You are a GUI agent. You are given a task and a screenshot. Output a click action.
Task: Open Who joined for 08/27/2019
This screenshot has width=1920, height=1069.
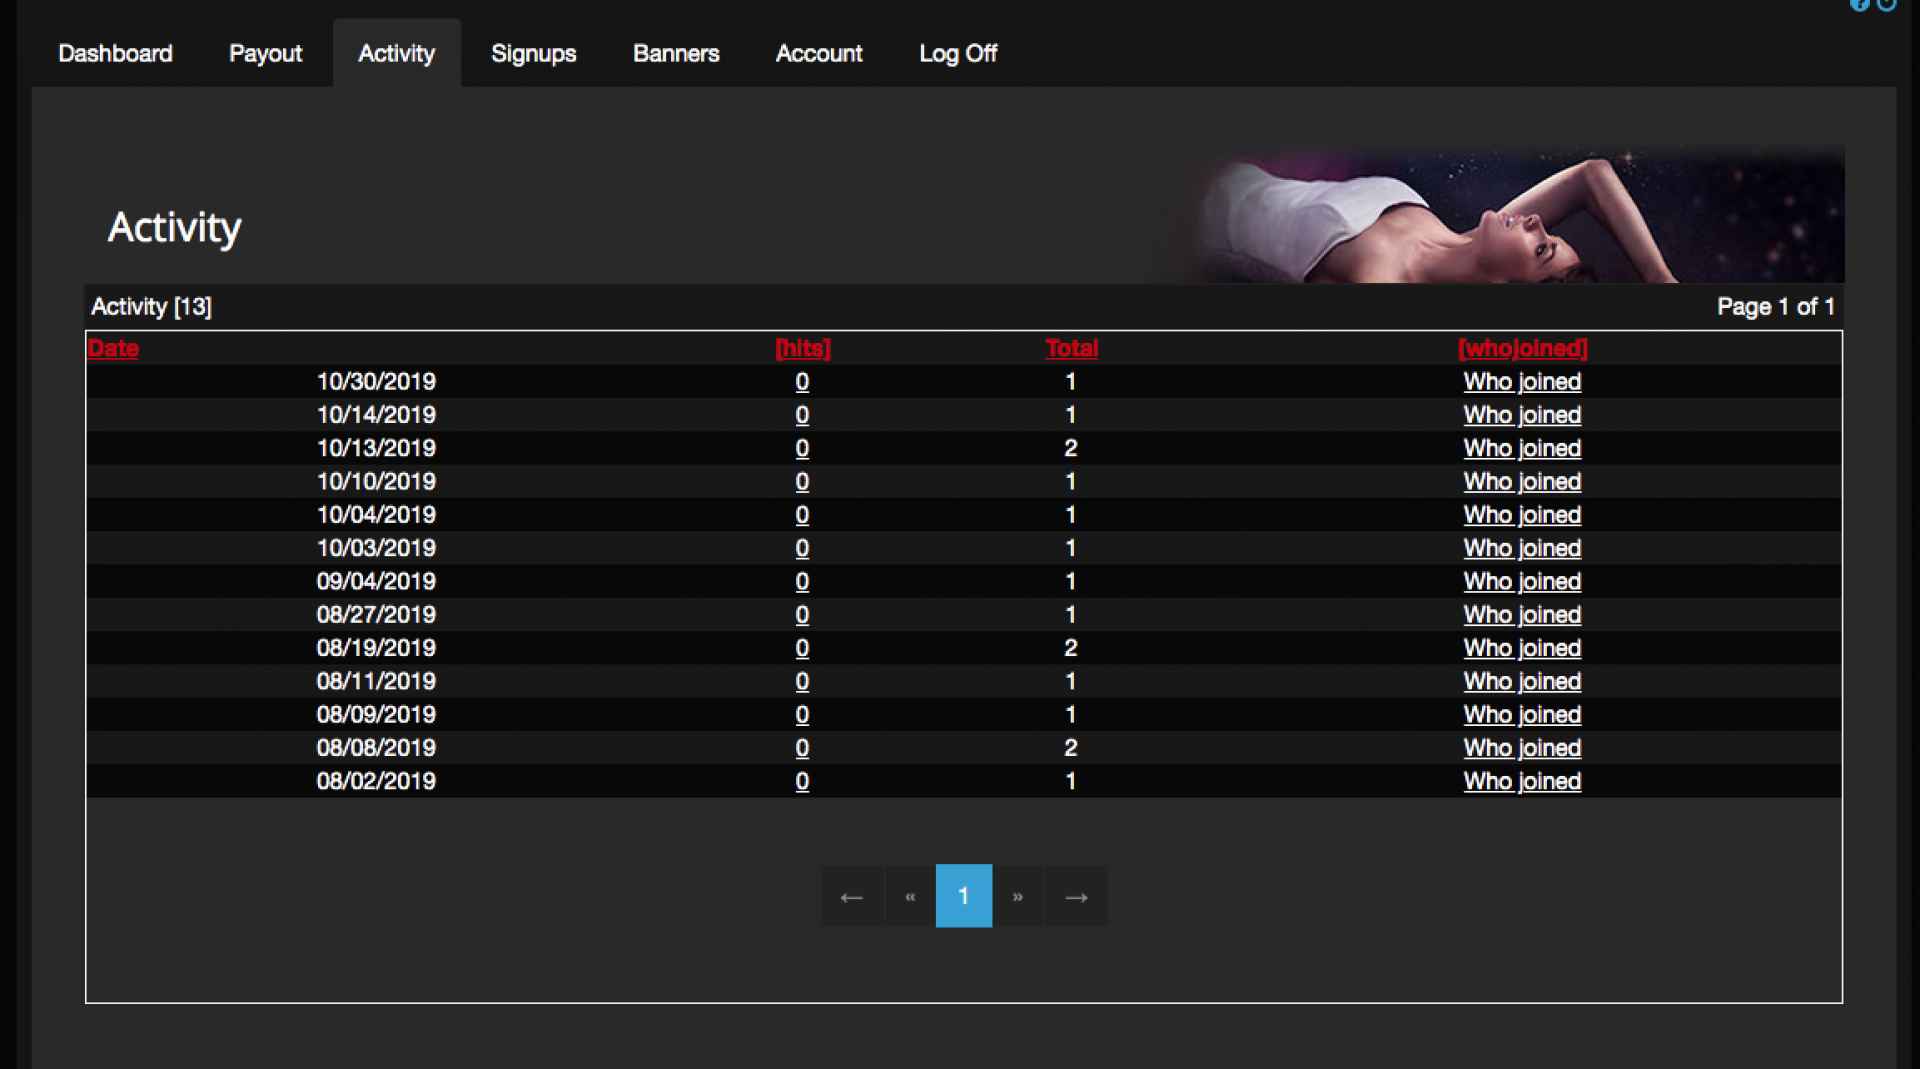(x=1522, y=614)
